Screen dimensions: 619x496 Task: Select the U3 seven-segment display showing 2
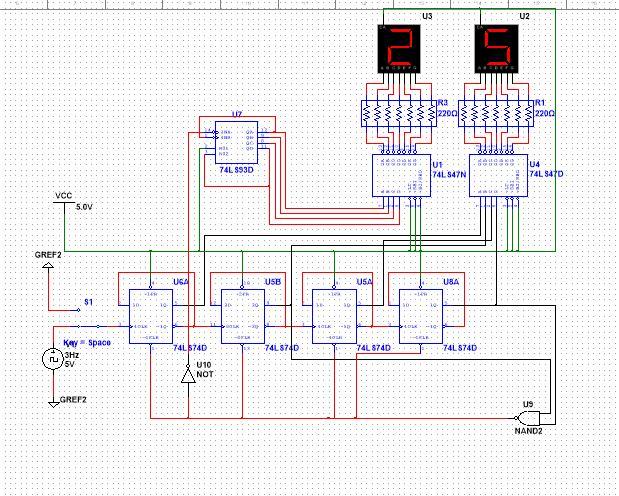399,49
